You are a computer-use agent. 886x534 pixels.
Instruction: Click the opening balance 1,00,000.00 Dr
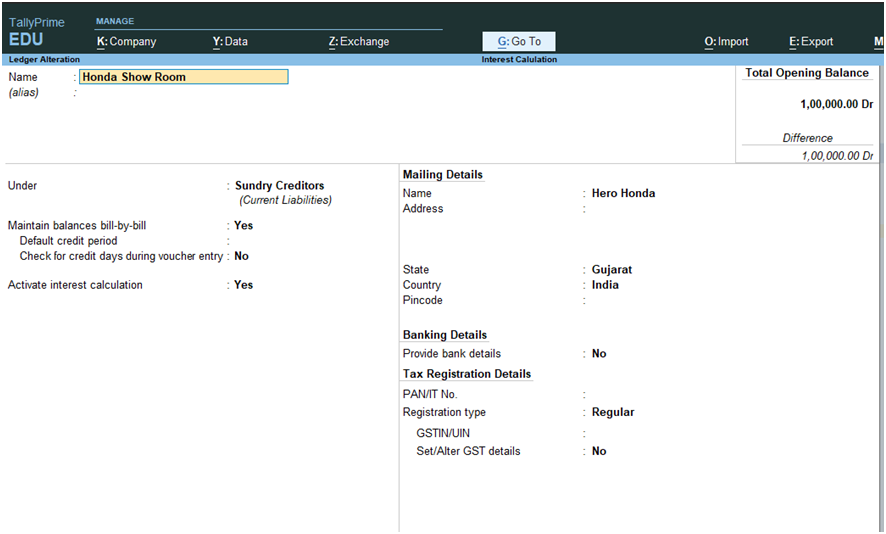coord(836,104)
